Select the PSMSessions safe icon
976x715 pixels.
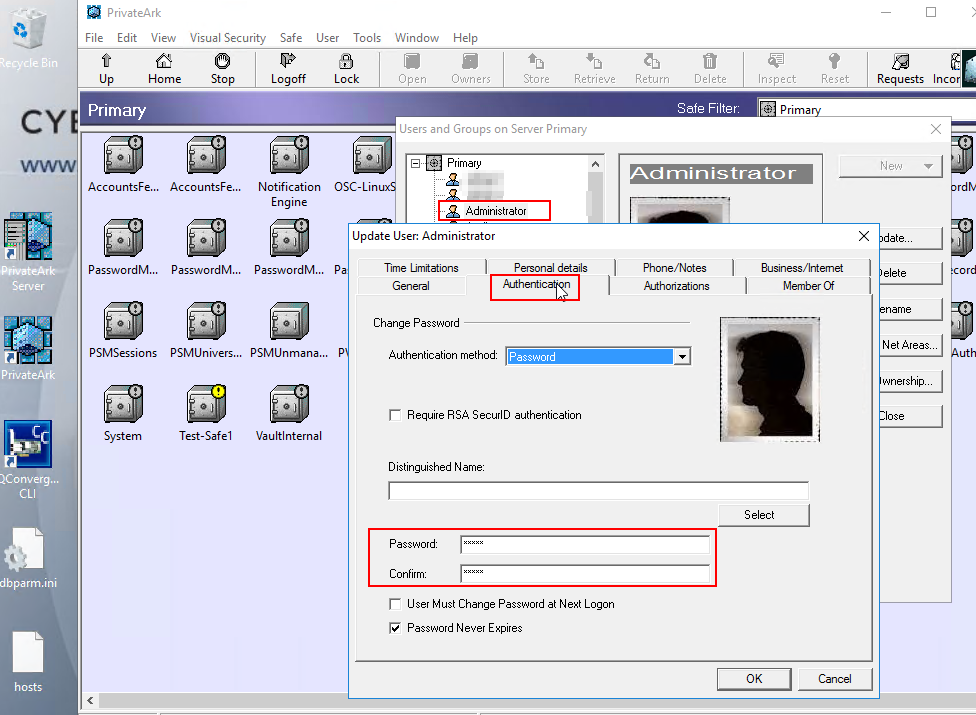pos(123,321)
